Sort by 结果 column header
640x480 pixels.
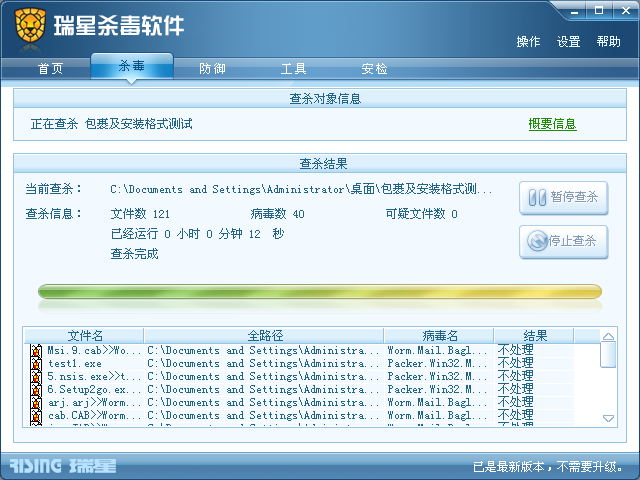point(534,336)
